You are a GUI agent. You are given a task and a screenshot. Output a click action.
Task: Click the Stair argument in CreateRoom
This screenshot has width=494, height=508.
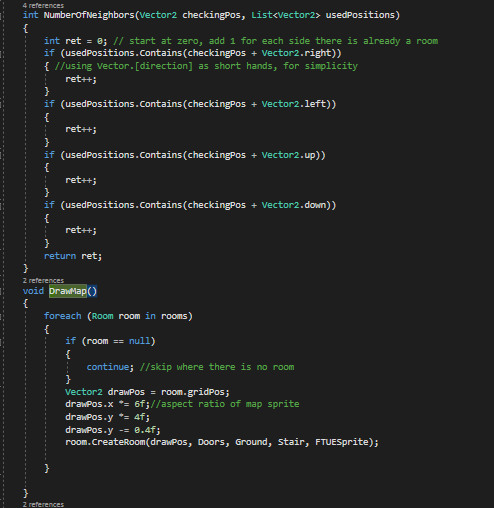[x=291, y=442]
